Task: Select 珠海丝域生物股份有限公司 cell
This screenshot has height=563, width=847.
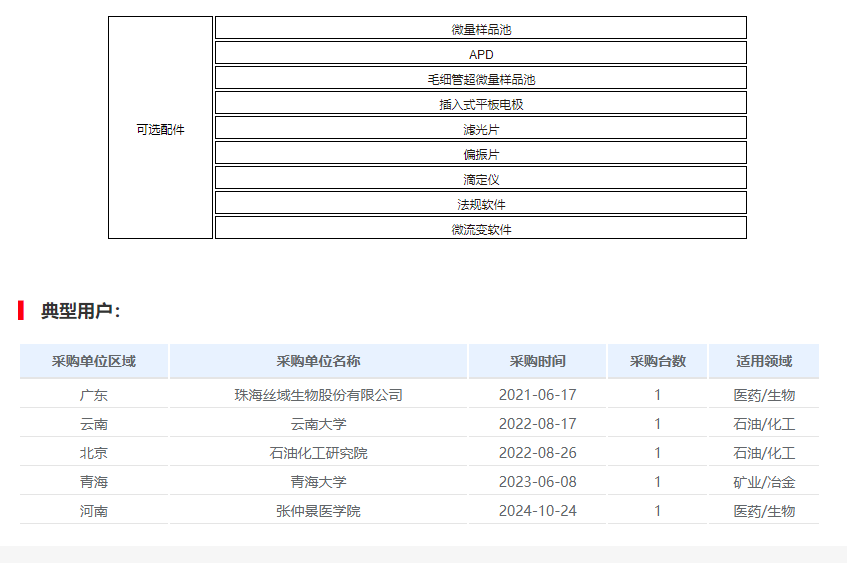Action: click(x=318, y=395)
